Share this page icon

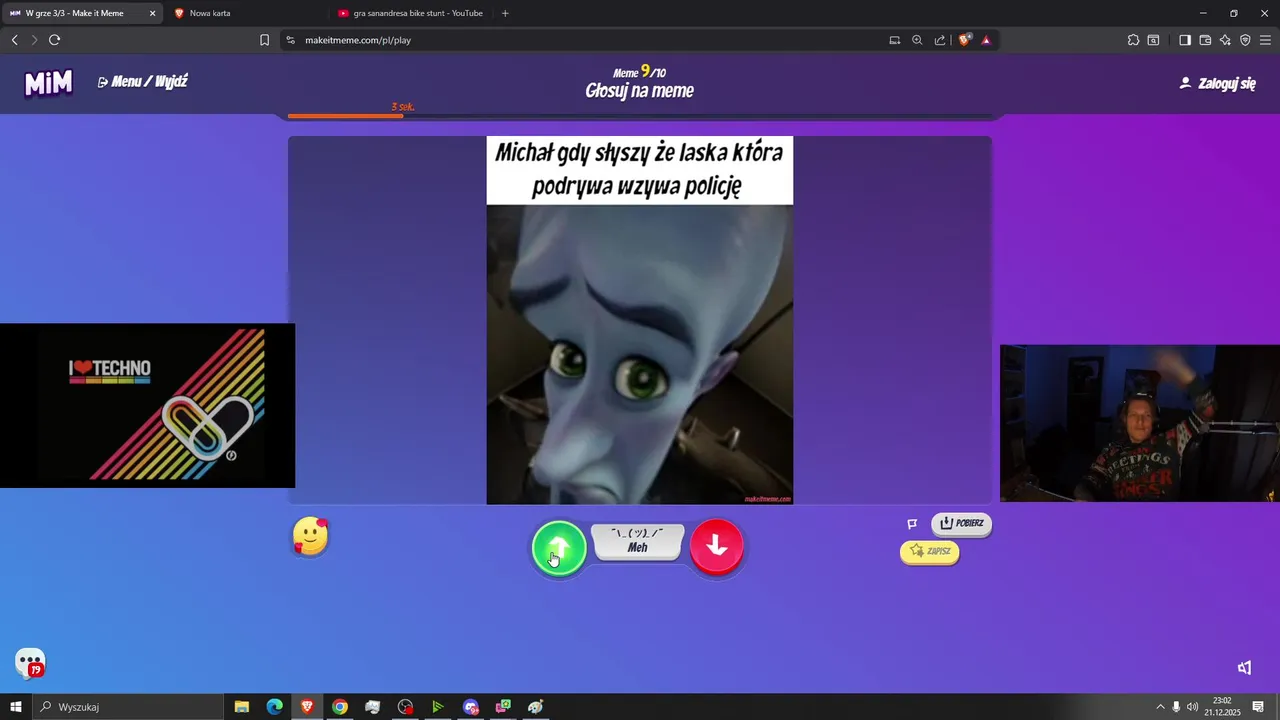pyautogui.click(x=940, y=40)
